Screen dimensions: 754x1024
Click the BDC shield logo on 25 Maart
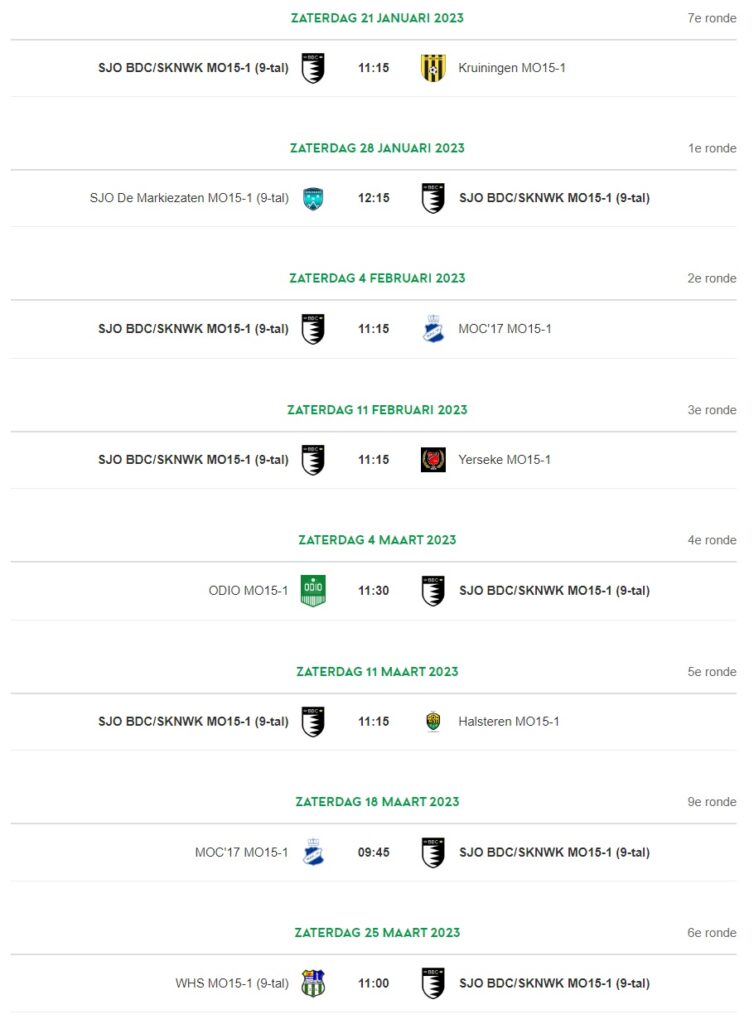point(433,983)
